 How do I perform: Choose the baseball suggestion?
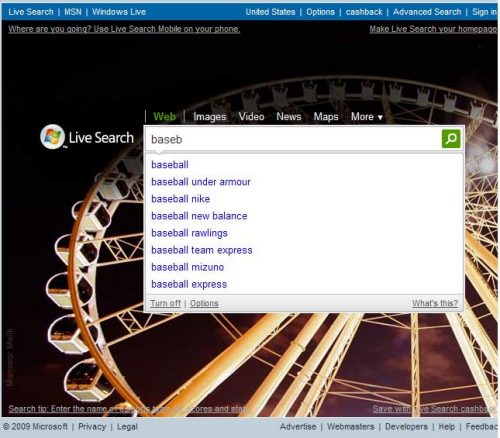coord(170,165)
